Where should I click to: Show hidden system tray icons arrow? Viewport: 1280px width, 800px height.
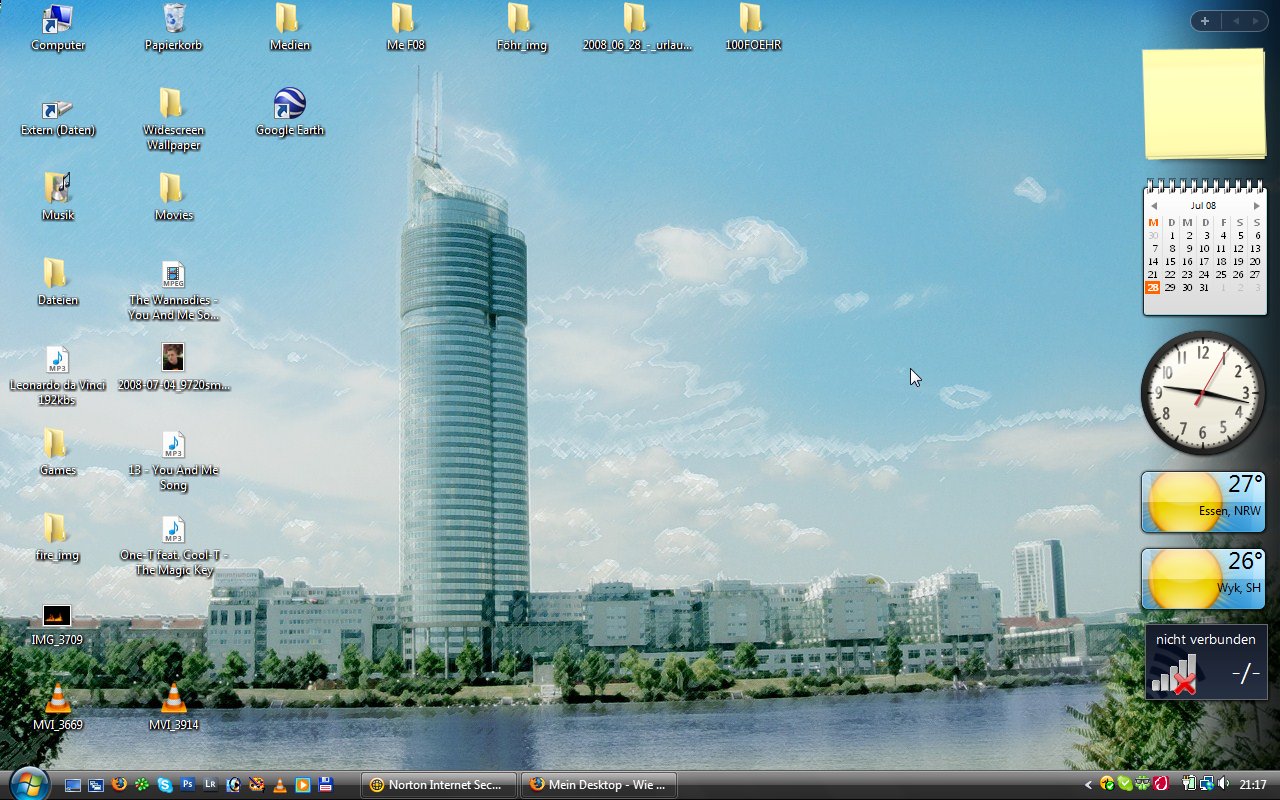pyautogui.click(x=1089, y=785)
